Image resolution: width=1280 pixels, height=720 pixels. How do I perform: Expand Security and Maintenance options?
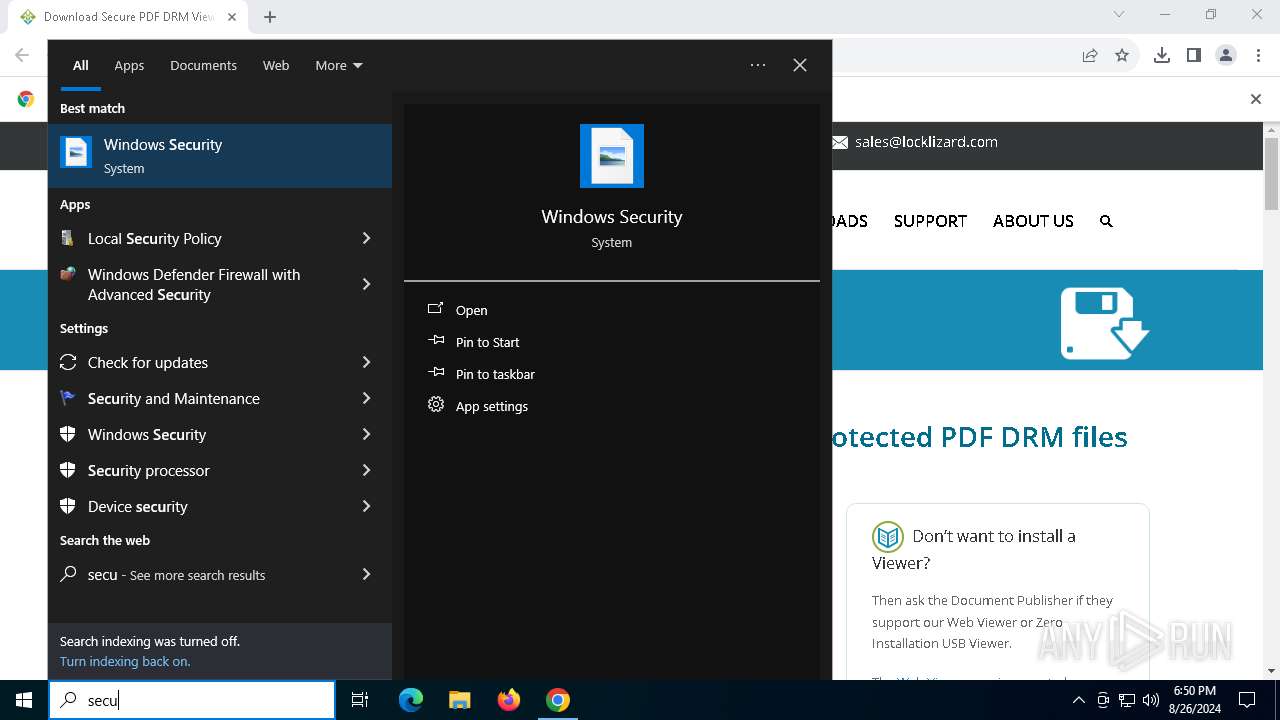(x=366, y=398)
